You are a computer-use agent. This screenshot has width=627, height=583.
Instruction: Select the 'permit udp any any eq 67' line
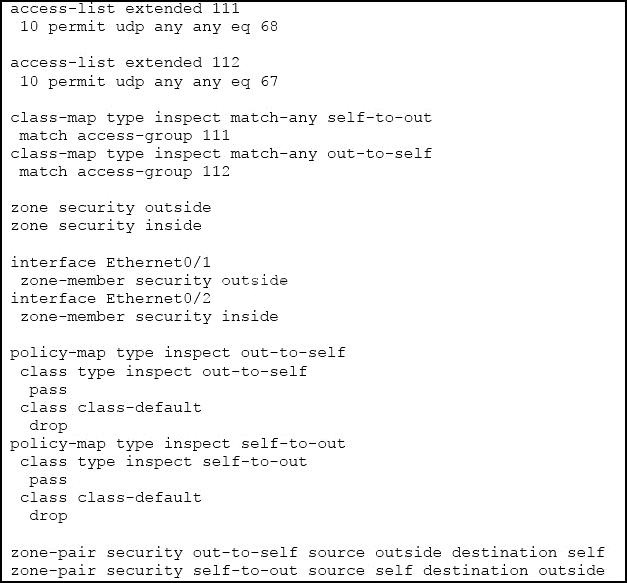149,82
